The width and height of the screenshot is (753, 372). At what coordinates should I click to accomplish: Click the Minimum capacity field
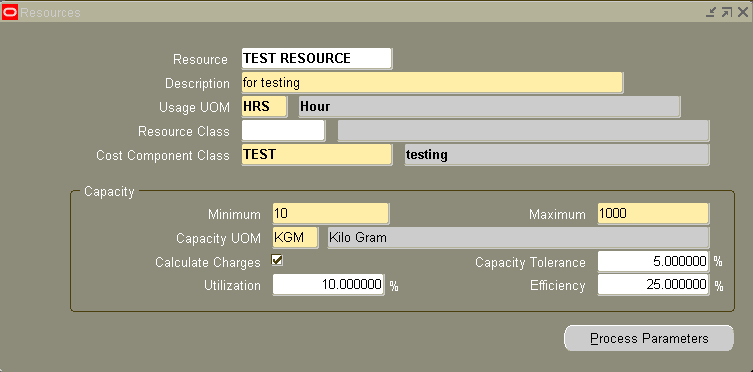330,214
